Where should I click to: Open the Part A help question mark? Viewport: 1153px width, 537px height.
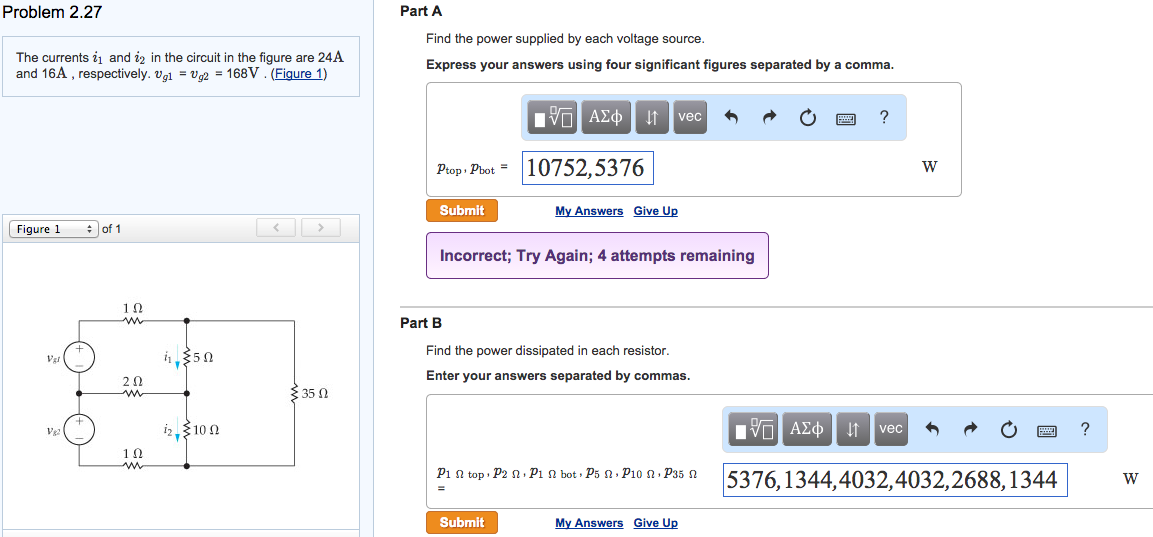[x=883, y=117]
